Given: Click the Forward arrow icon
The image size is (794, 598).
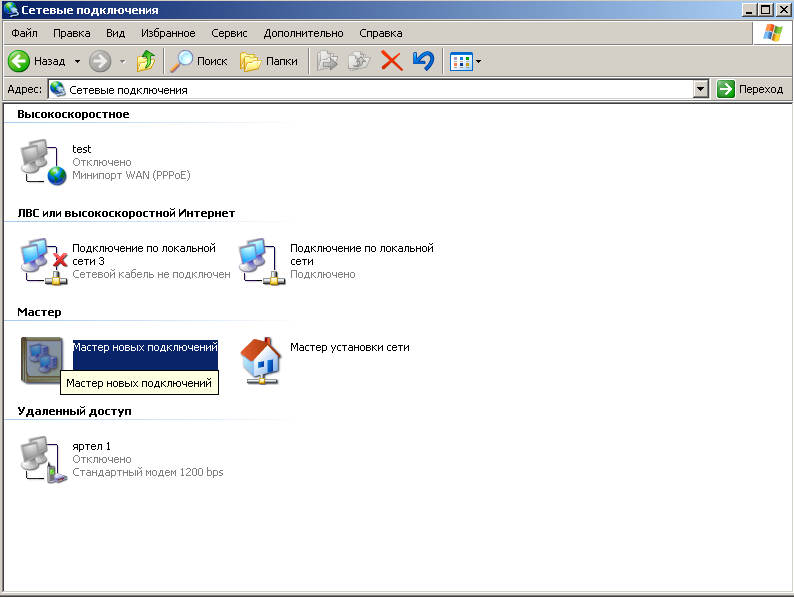Looking at the screenshot, I should [x=100, y=61].
